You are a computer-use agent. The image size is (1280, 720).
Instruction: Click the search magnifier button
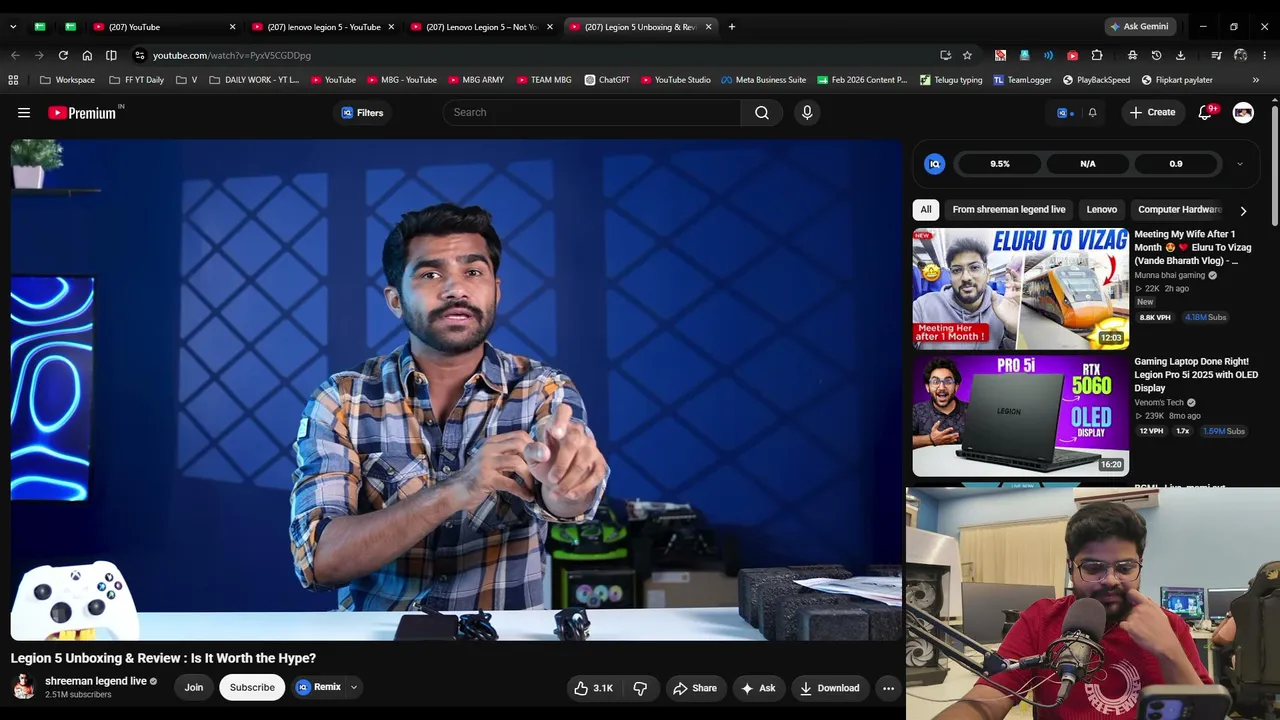click(762, 113)
